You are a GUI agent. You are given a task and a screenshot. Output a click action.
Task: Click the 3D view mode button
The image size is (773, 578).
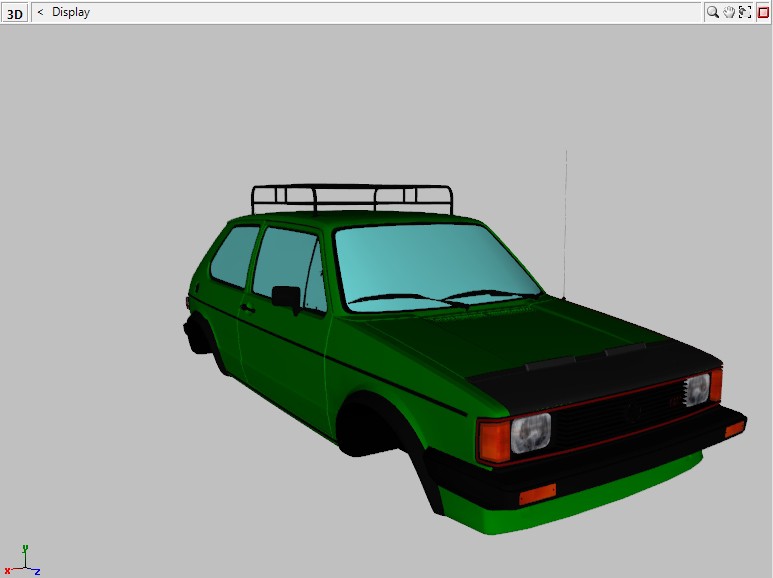(x=15, y=13)
